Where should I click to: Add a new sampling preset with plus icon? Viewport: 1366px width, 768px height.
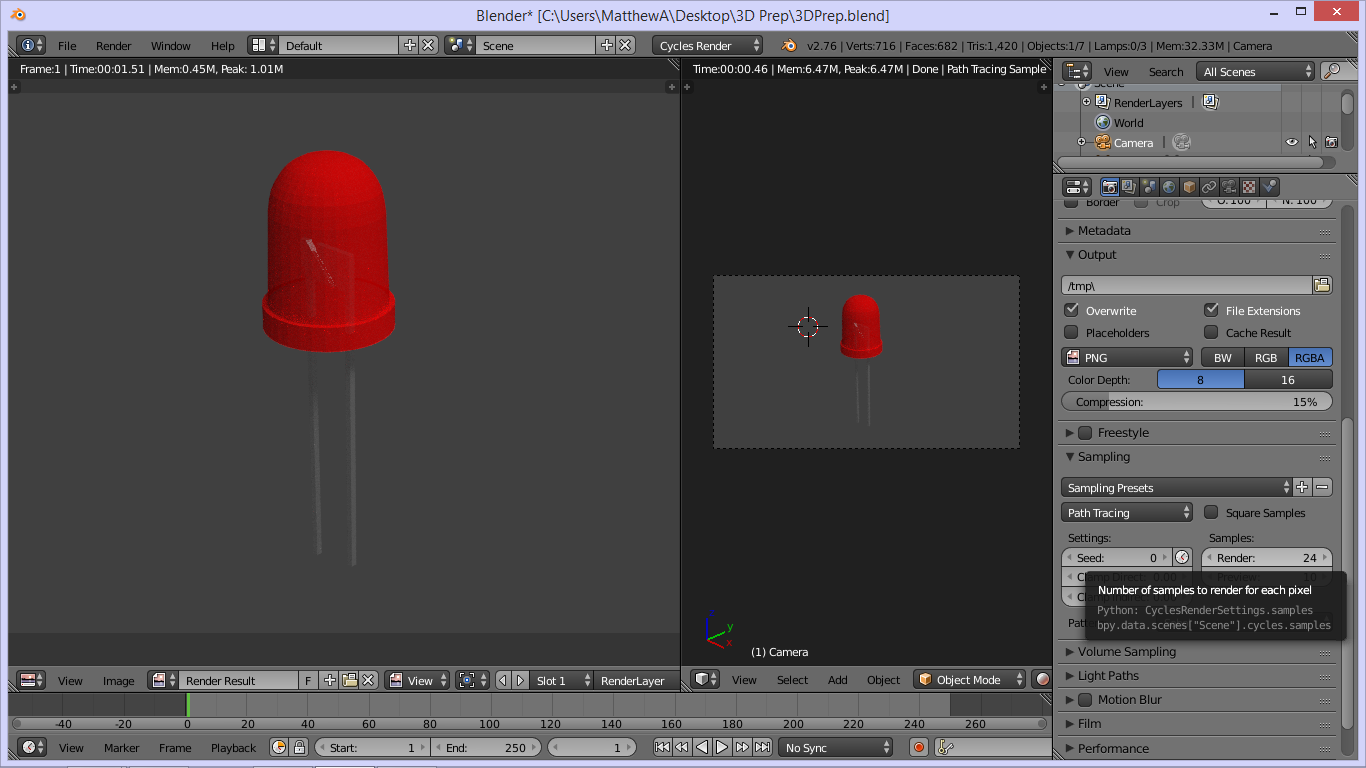coord(1302,487)
